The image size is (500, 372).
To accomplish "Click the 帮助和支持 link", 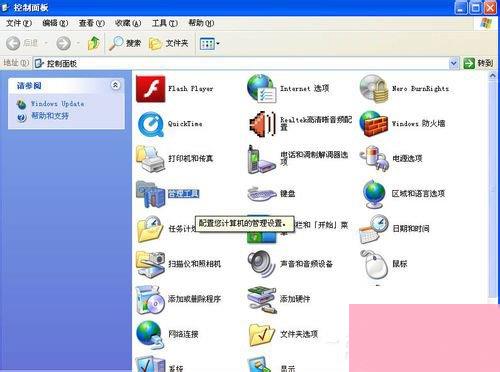I will (50, 116).
